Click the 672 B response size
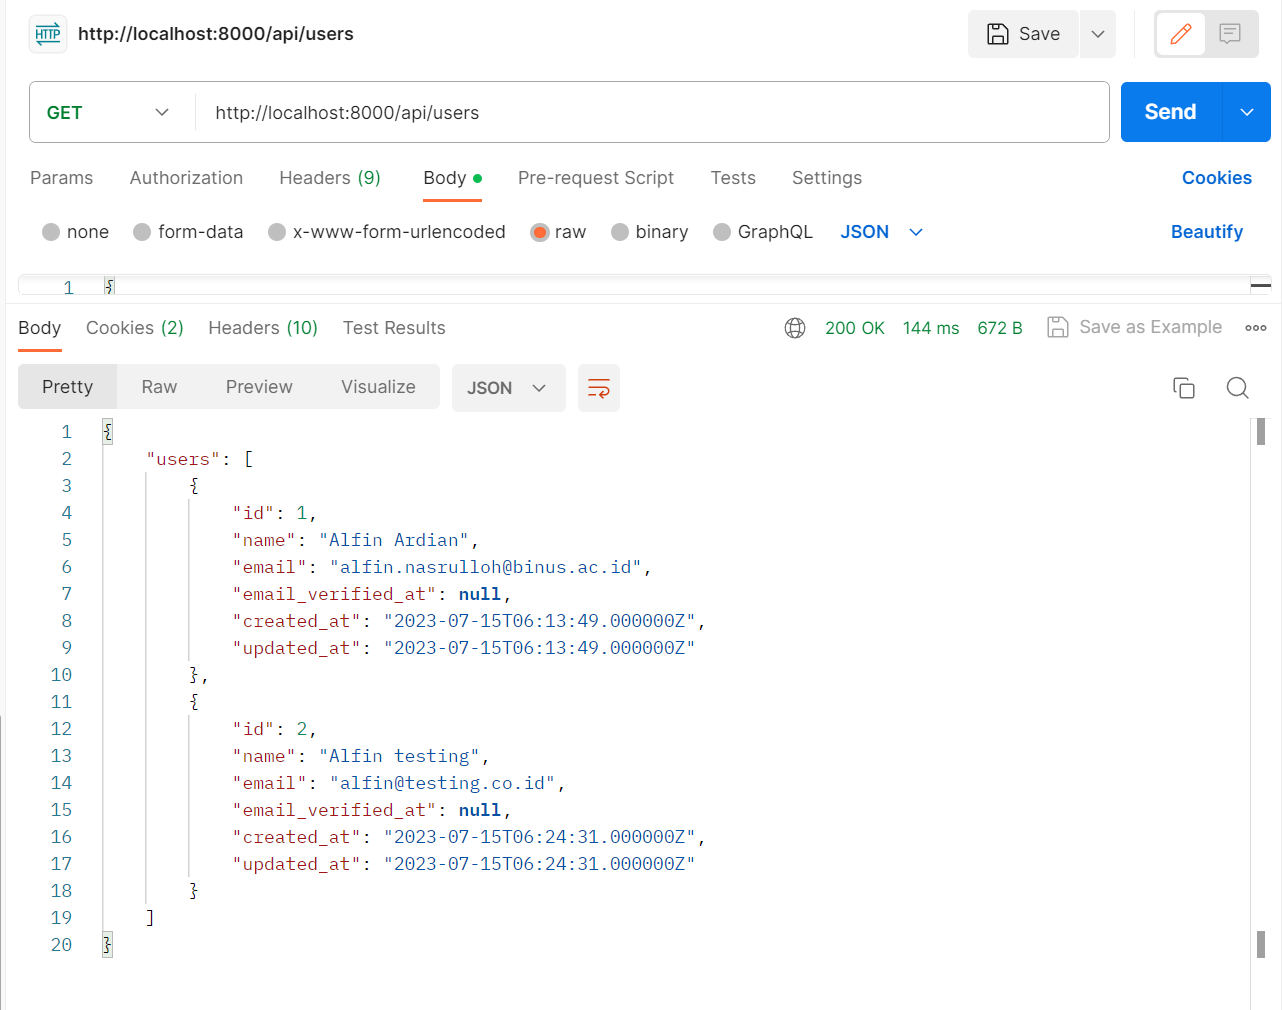This screenshot has width=1282, height=1010. pos(1000,328)
